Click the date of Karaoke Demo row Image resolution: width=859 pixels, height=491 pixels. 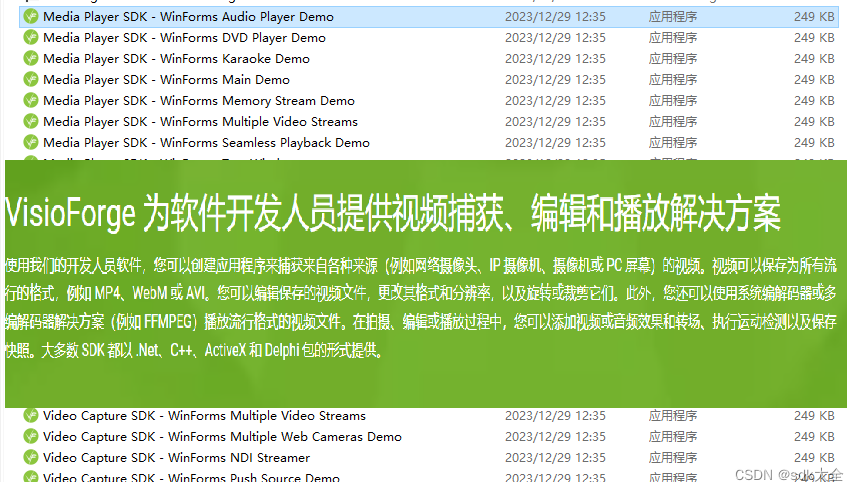[x=556, y=59]
